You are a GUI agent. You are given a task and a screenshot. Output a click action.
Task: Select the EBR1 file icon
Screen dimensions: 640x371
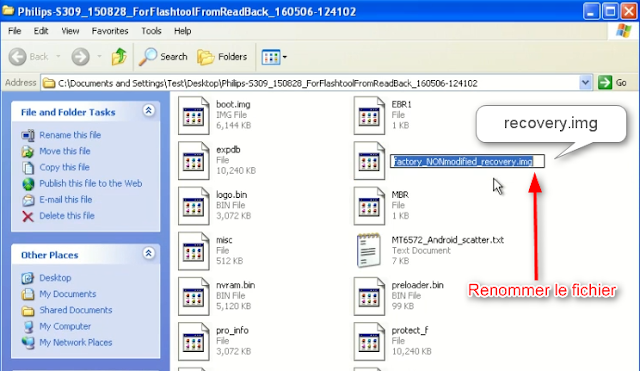369,116
